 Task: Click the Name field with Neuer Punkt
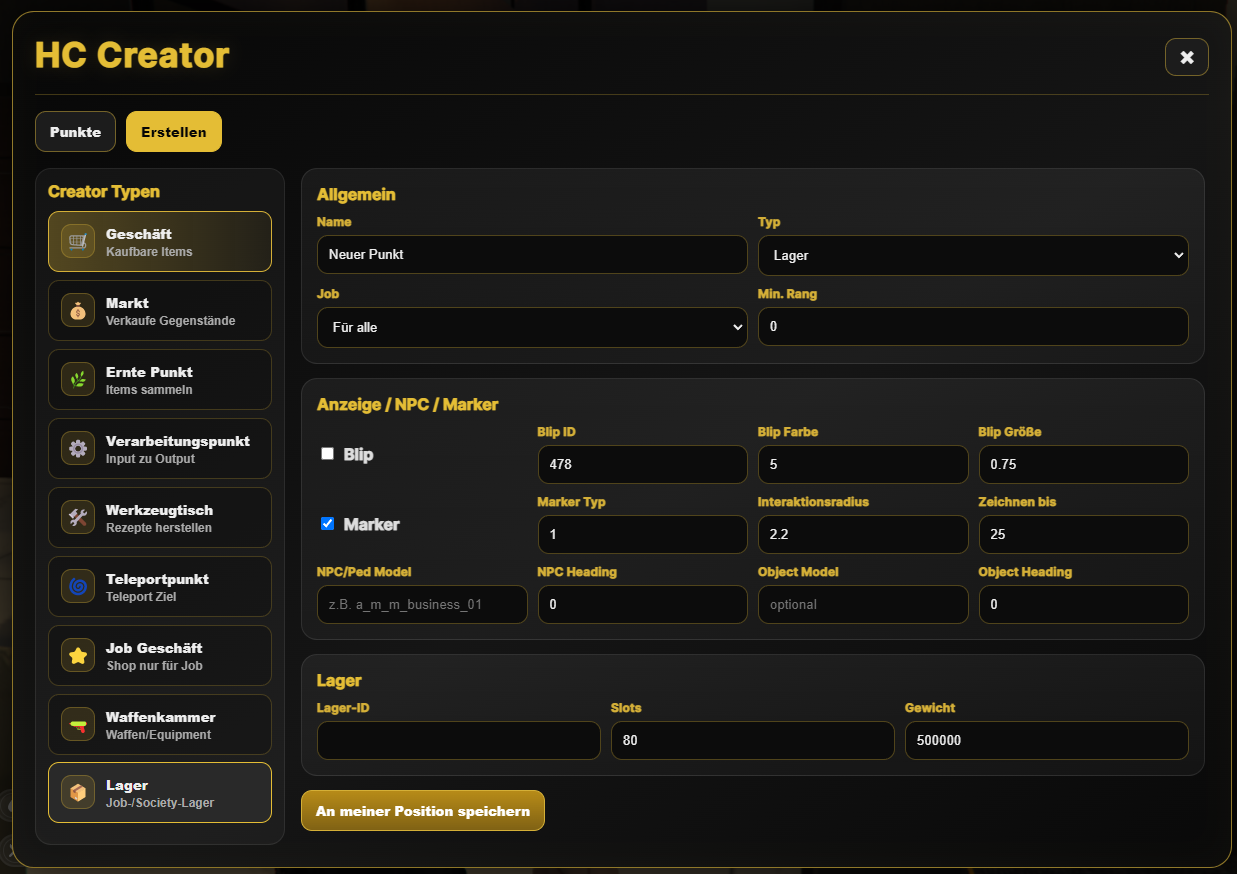pyautogui.click(x=532, y=255)
